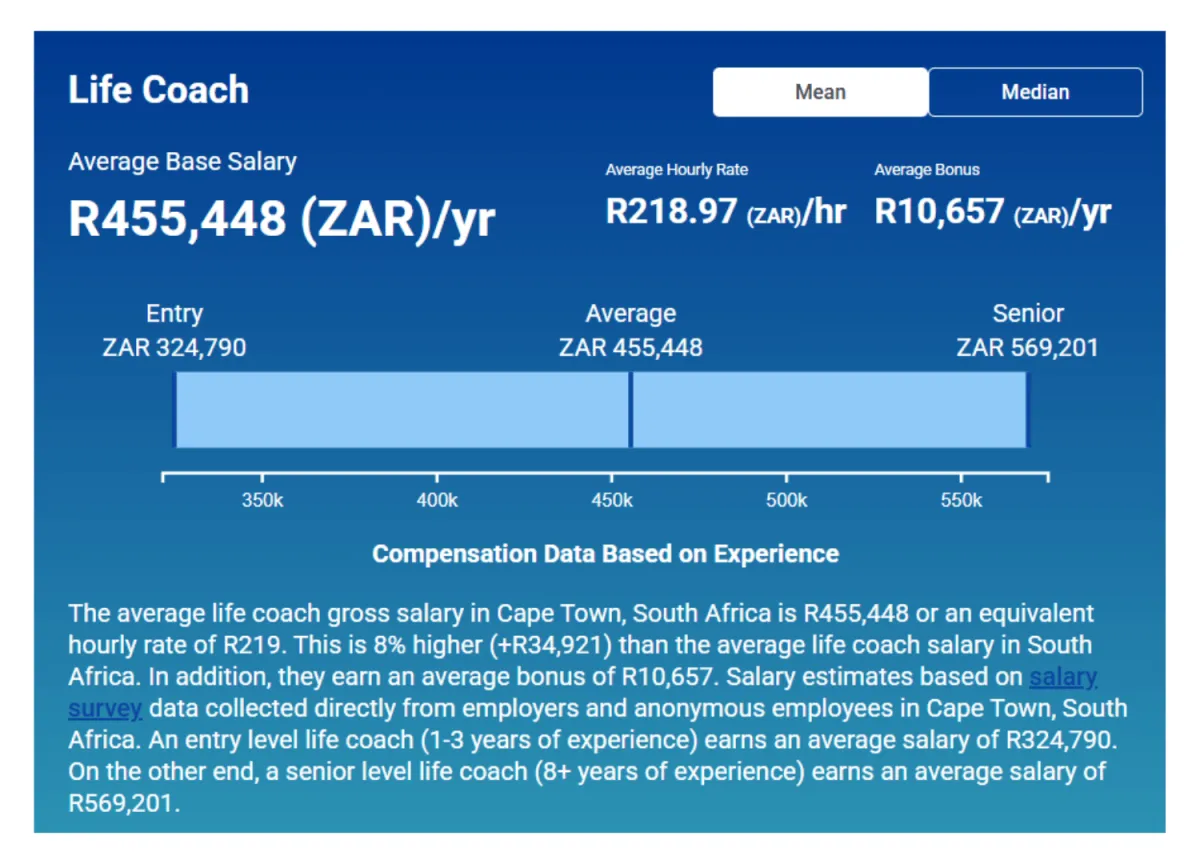Click the Entry-to-Average bar segment
This screenshot has height=864, width=1200.
point(402,410)
